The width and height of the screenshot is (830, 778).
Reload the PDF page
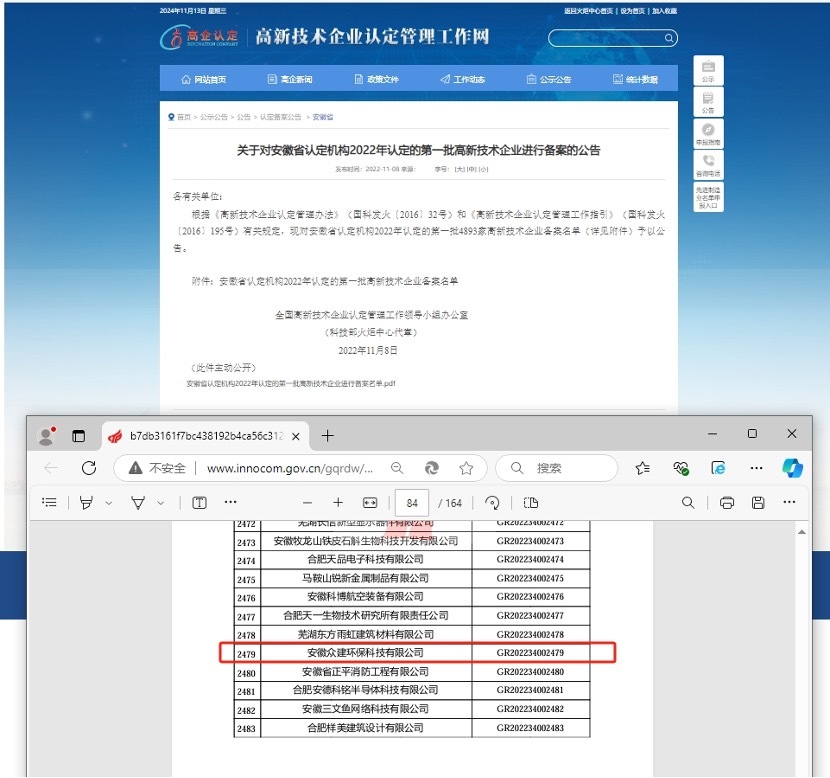coord(89,468)
